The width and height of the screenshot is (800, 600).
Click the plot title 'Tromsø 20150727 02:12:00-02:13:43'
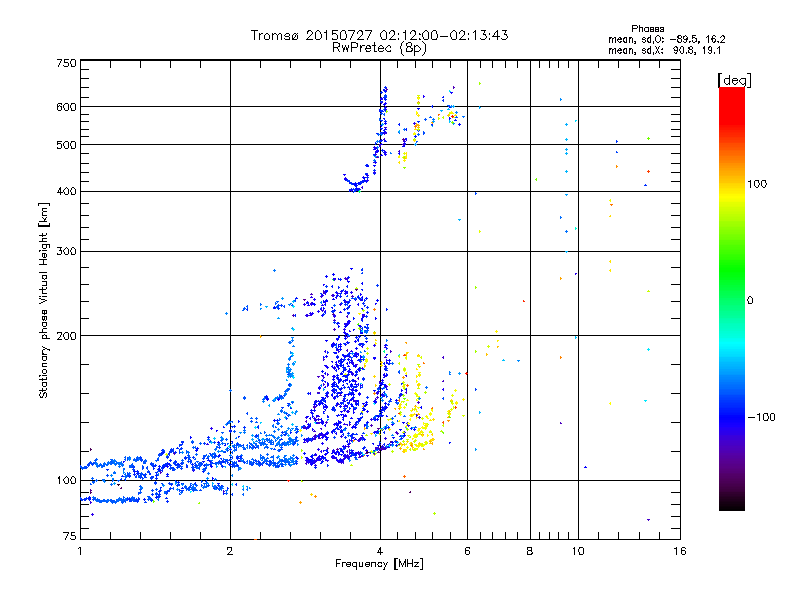coord(379,35)
